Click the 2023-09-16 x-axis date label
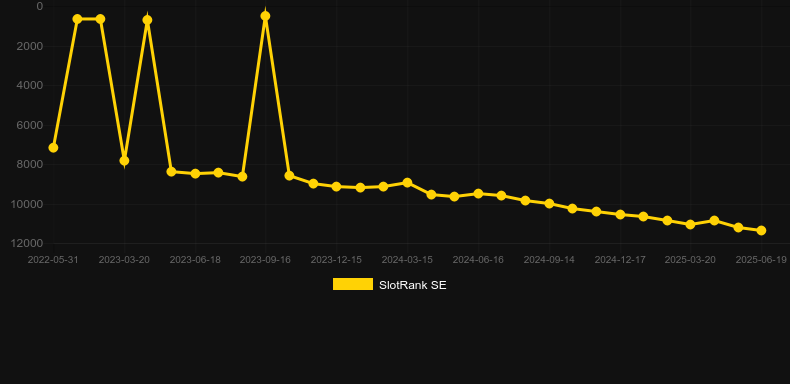Screen dimensions: 790x384 266,260
